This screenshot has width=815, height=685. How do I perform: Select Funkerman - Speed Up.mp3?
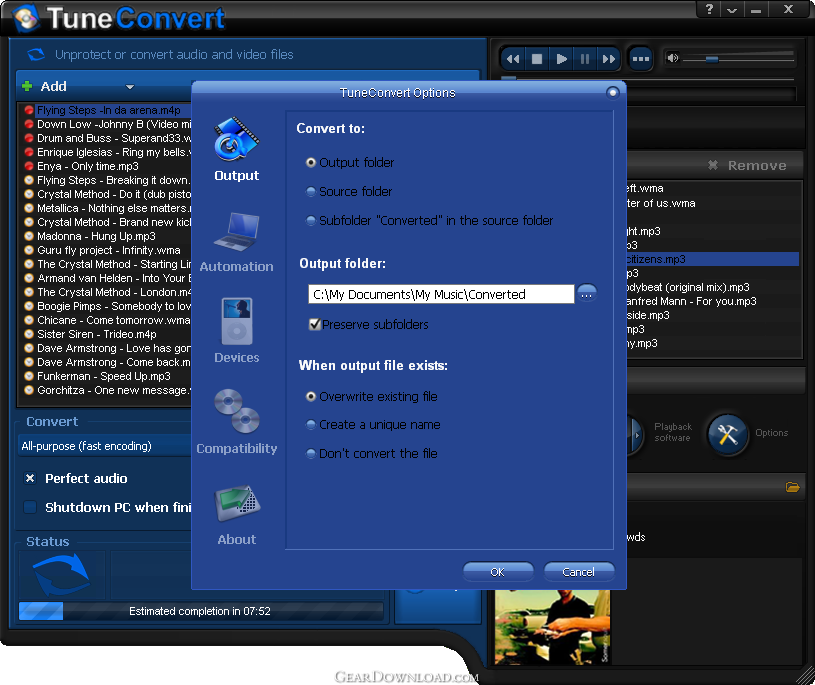tap(103, 376)
